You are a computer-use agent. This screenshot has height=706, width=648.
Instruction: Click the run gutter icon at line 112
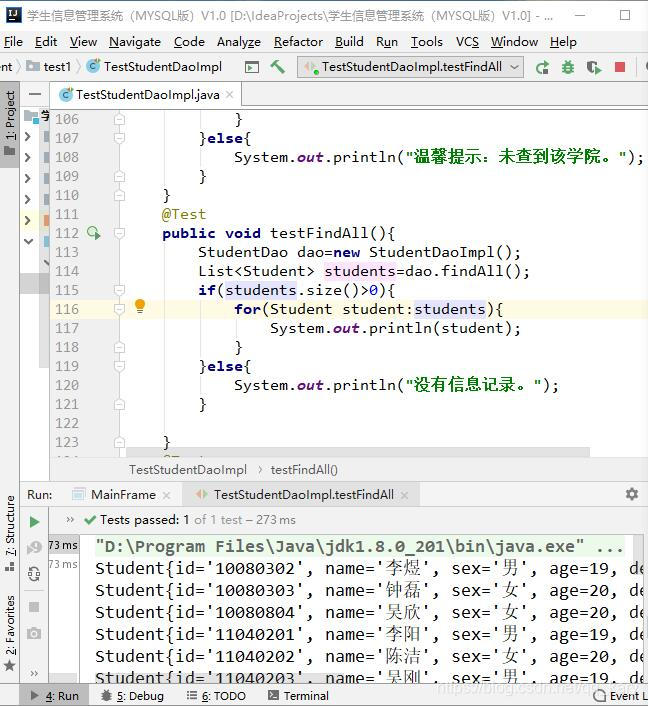pos(94,233)
